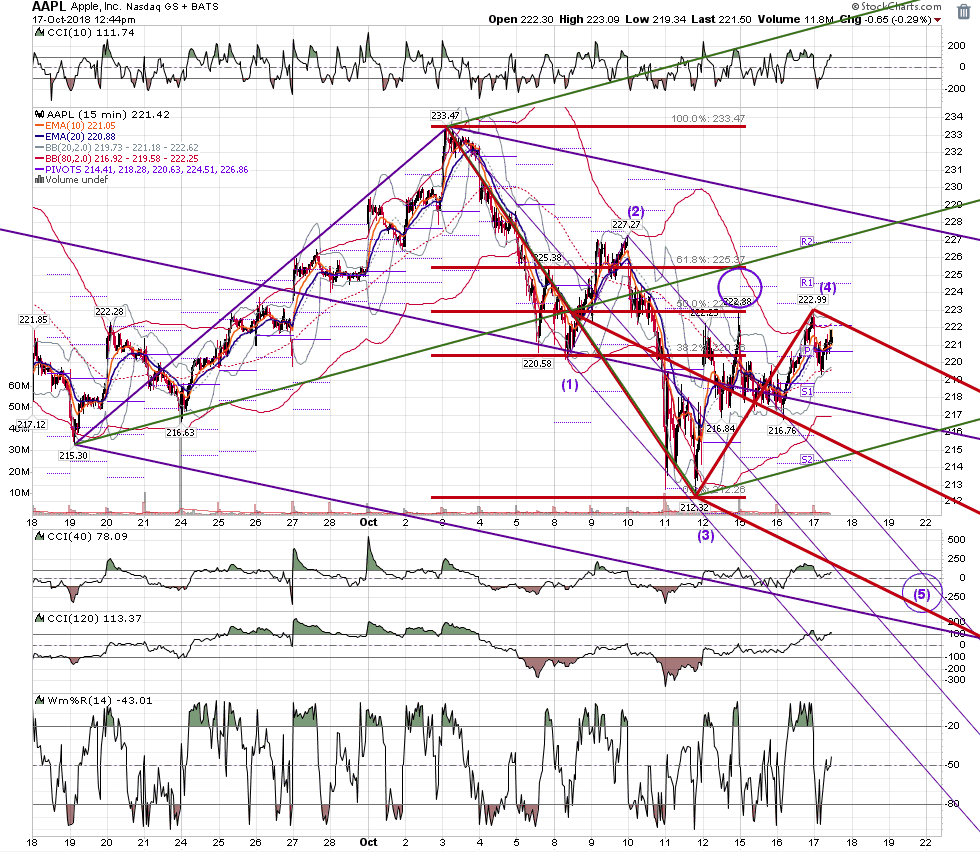Click the S2 pivot label

(x=807, y=460)
